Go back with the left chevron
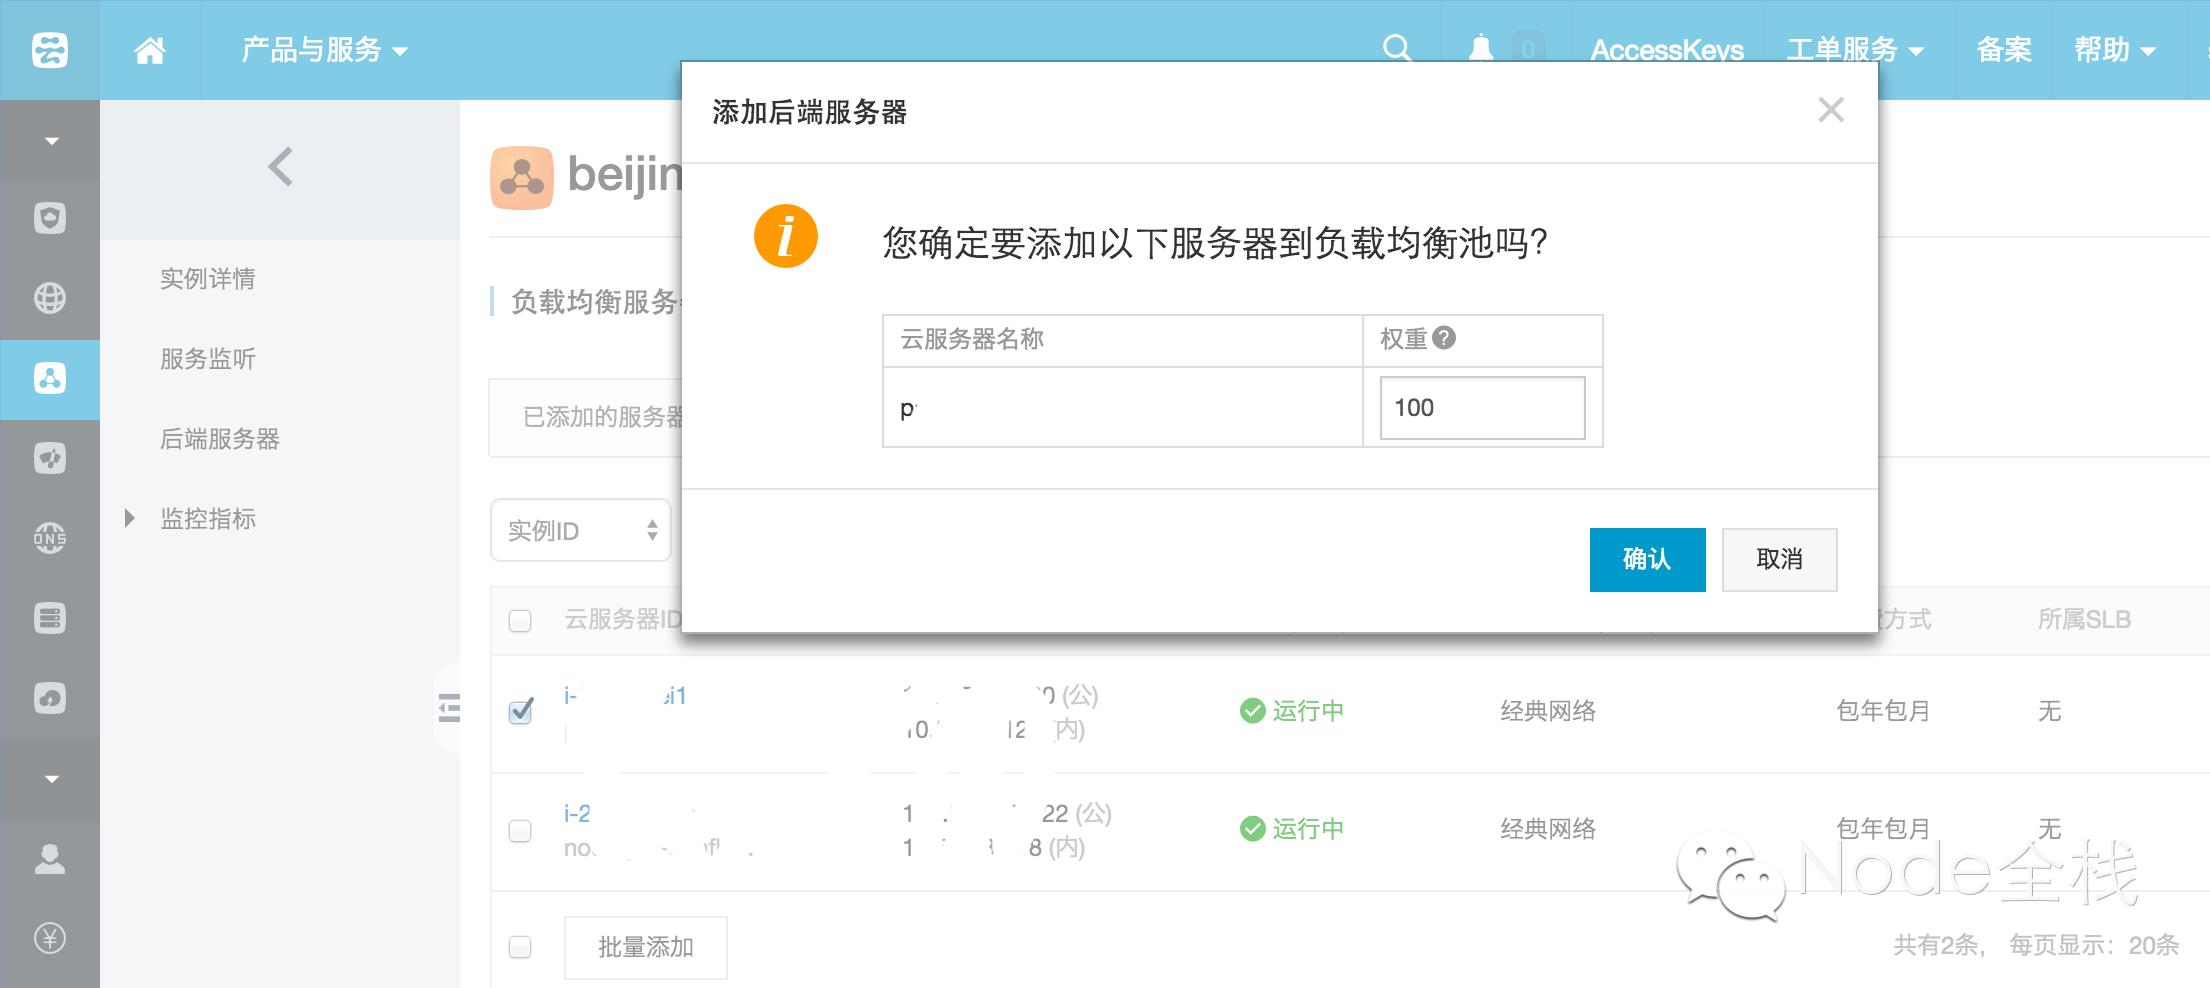The height and width of the screenshot is (988, 2210). point(281,167)
